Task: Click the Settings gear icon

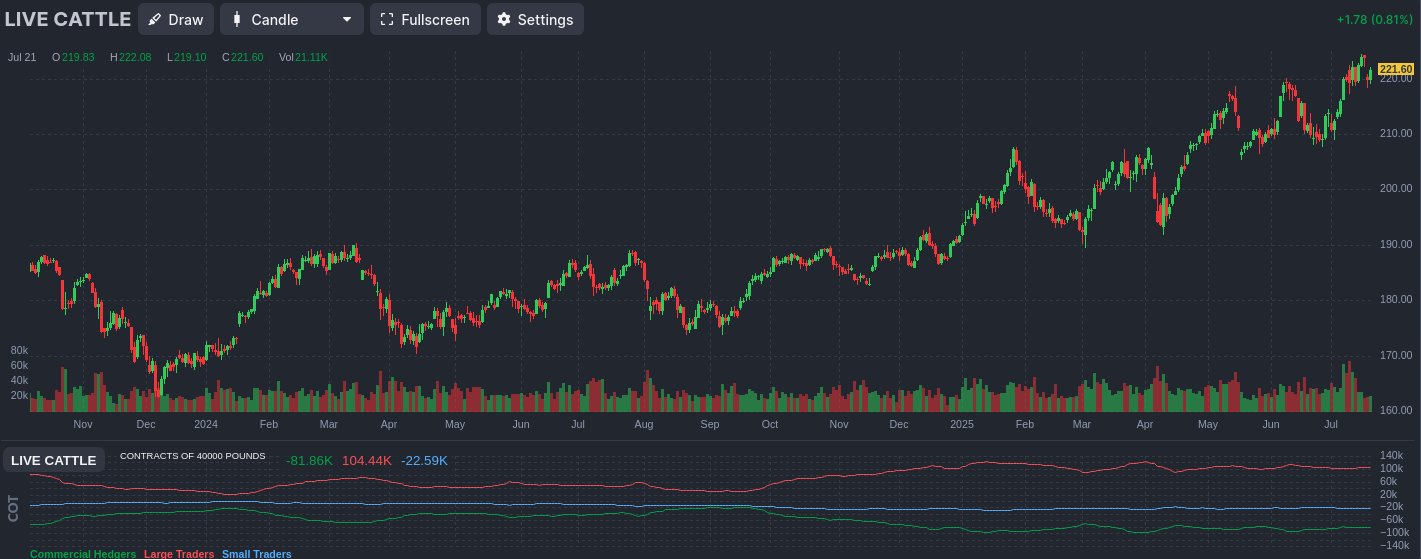Action: coord(504,19)
